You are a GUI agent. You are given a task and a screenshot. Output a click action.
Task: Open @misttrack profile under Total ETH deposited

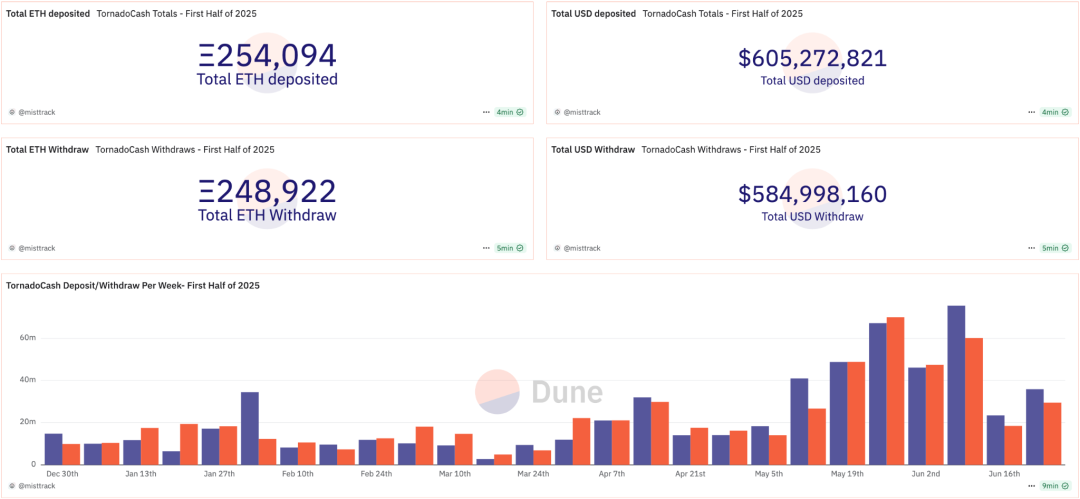(x=36, y=113)
